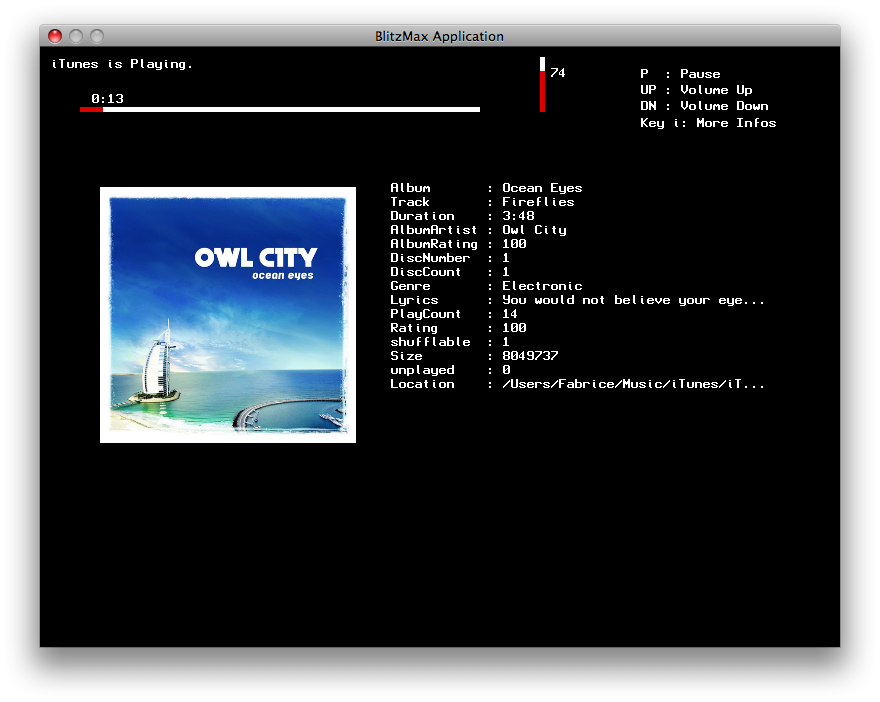Click the vertical volume level bar
The image size is (880, 702).
pos(542,86)
